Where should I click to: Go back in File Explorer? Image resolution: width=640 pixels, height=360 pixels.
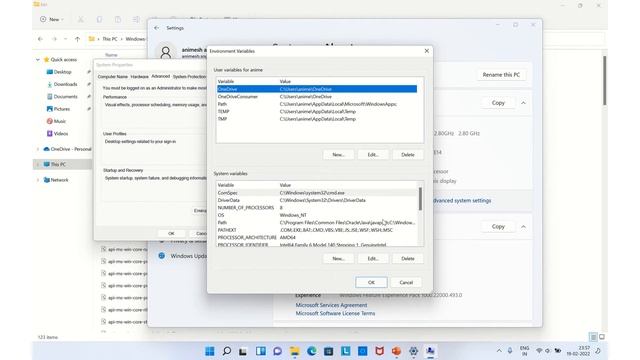click(x=40, y=39)
